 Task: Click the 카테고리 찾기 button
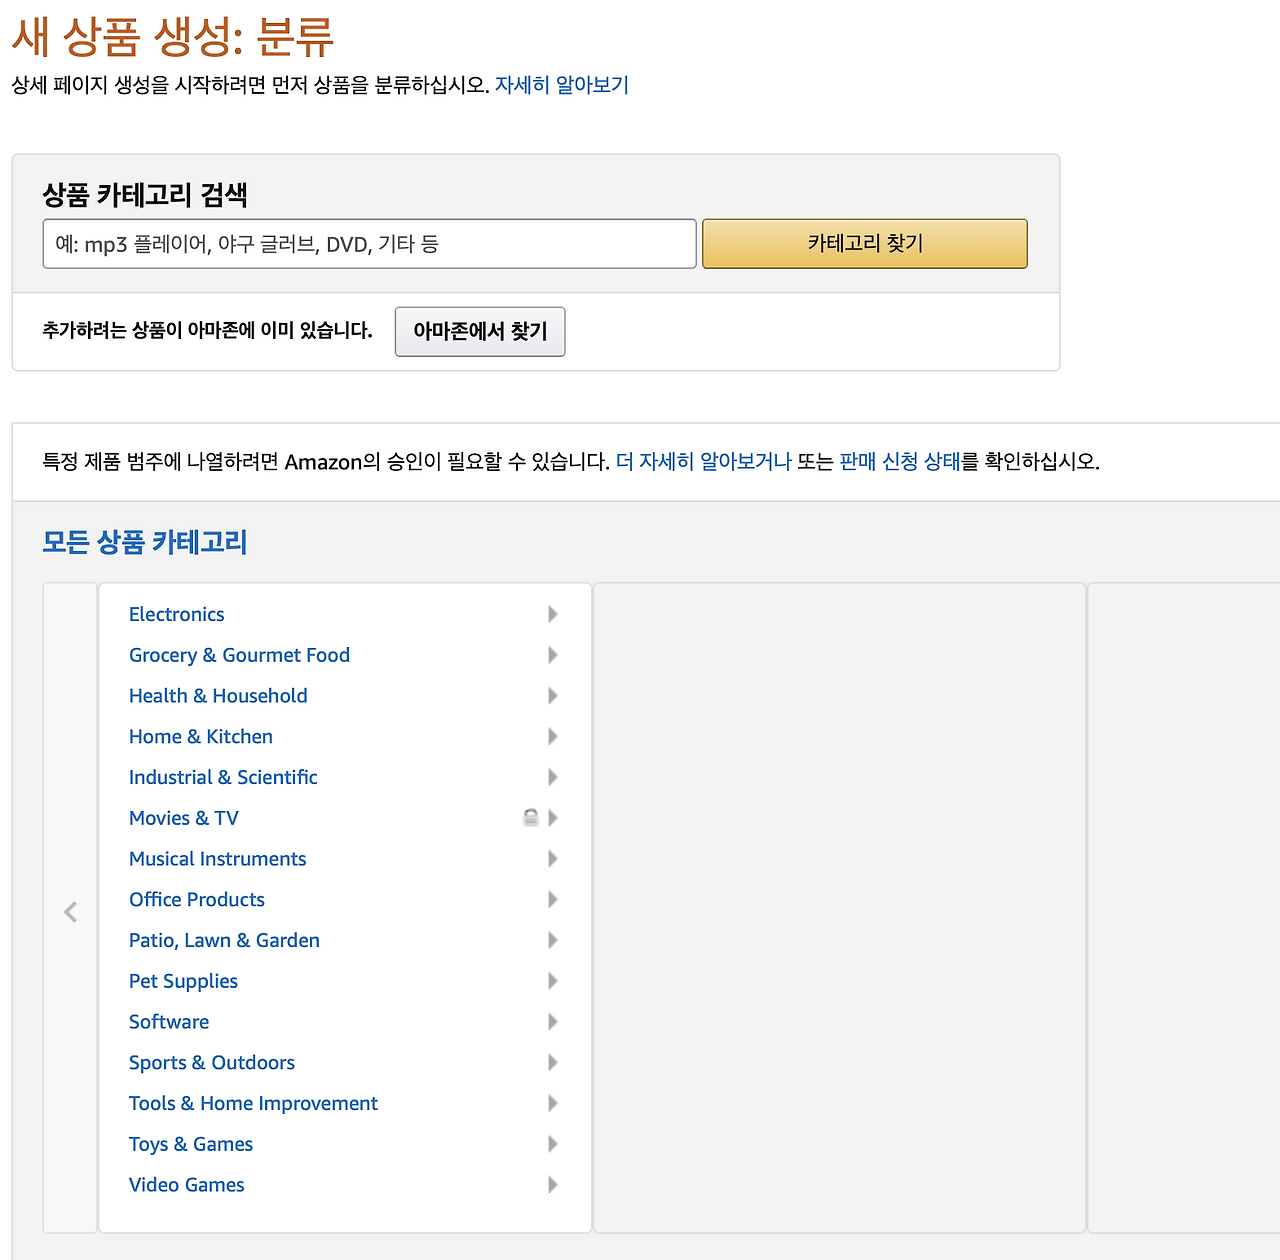[865, 244]
